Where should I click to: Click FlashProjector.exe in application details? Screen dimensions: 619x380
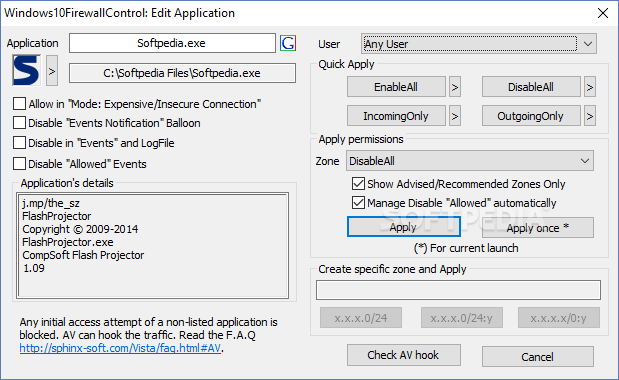pos(68,242)
